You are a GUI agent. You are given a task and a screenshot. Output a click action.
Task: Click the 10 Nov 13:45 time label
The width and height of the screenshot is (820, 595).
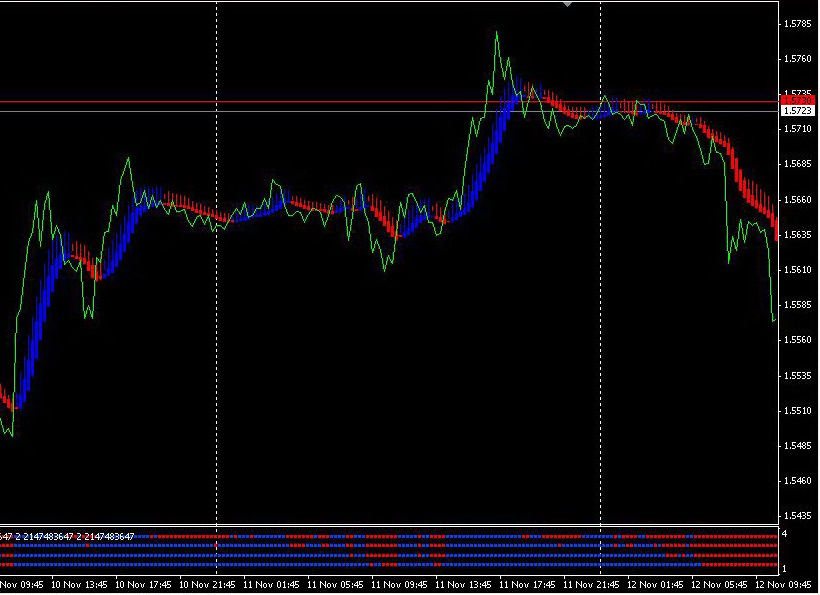pos(79,585)
